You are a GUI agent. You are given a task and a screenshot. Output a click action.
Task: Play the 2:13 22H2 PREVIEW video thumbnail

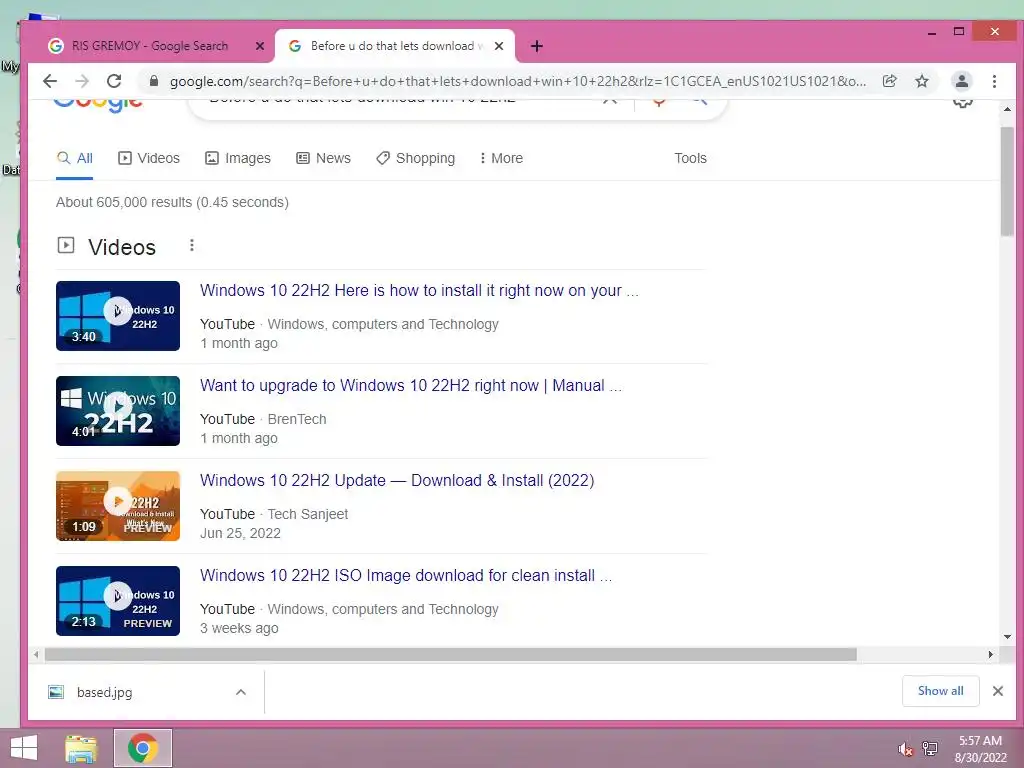118,601
